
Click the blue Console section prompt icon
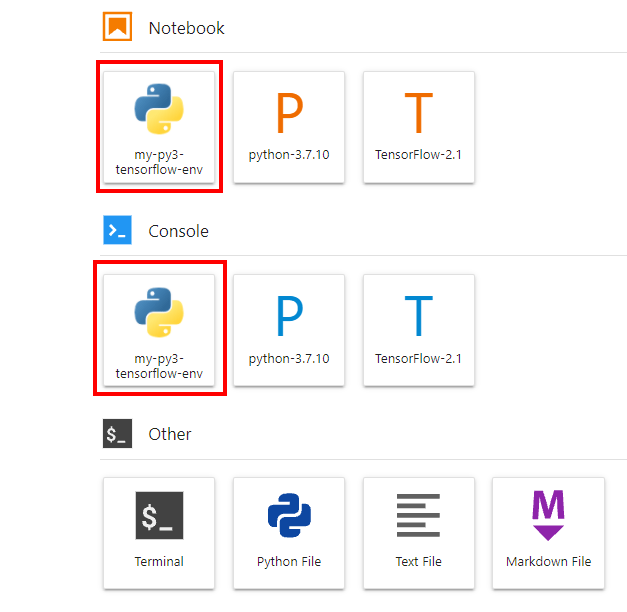pos(117,230)
